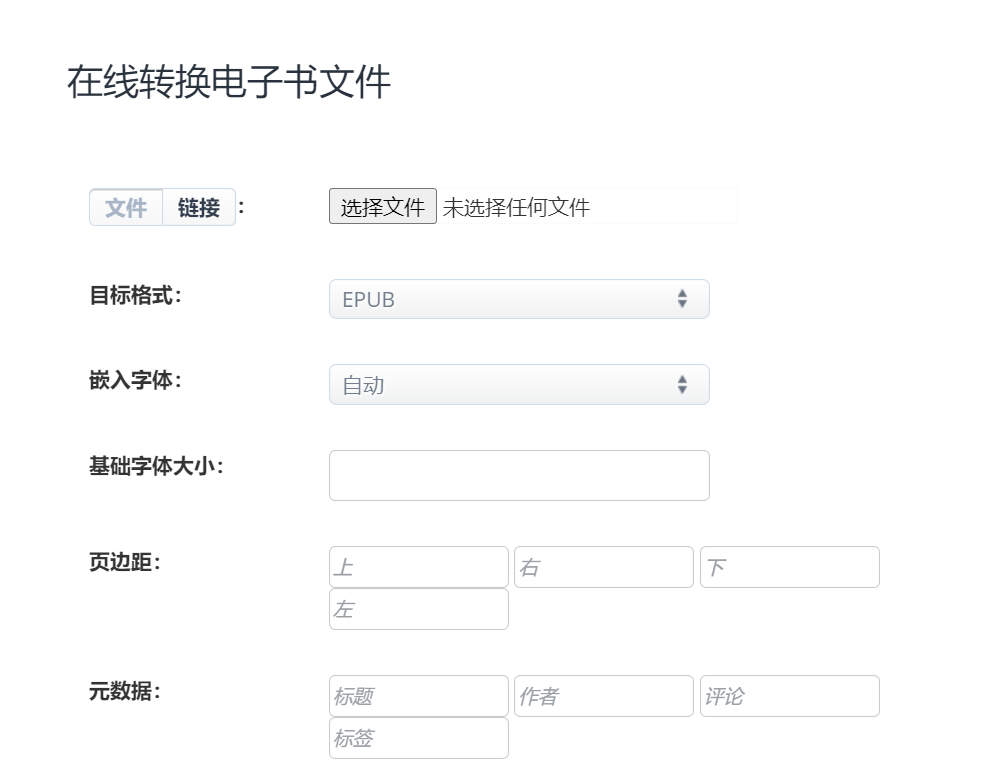The height and width of the screenshot is (777, 996).
Task: Click the 评论 metadata field
Action: click(790, 696)
